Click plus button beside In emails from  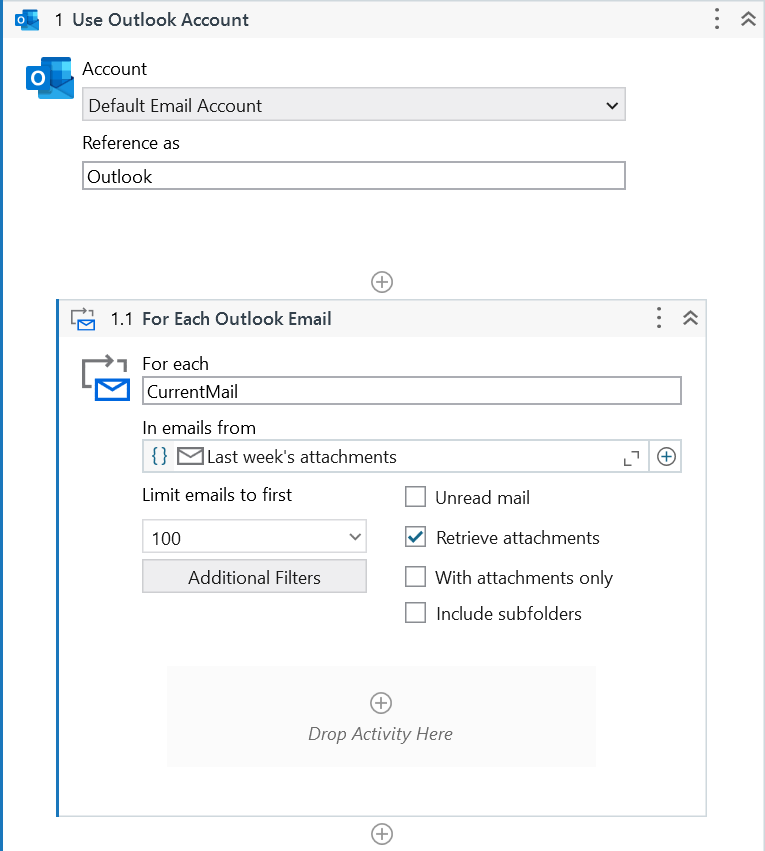(x=666, y=457)
